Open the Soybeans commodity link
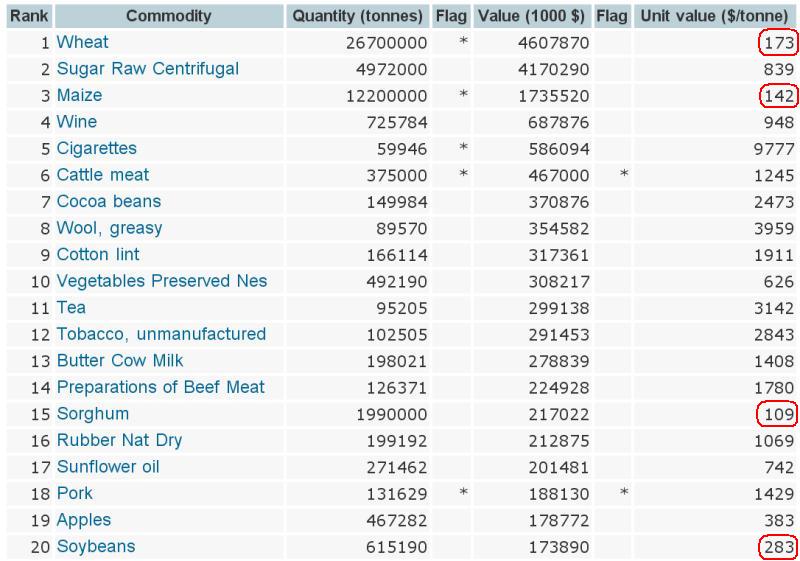The height and width of the screenshot is (561, 800). pyautogui.click(x=95, y=546)
